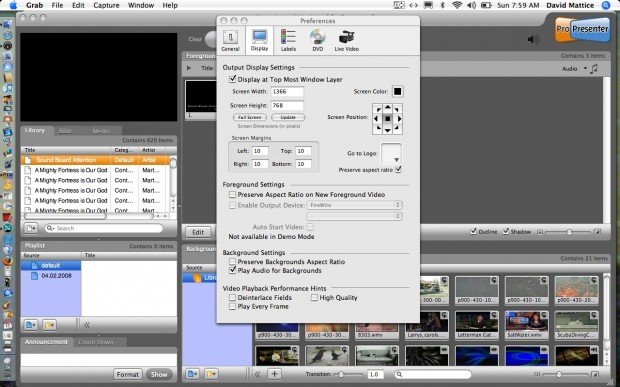Screen dimensions: 620x387
Task: Enable Play Every Frame checkbox
Action: [232, 306]
